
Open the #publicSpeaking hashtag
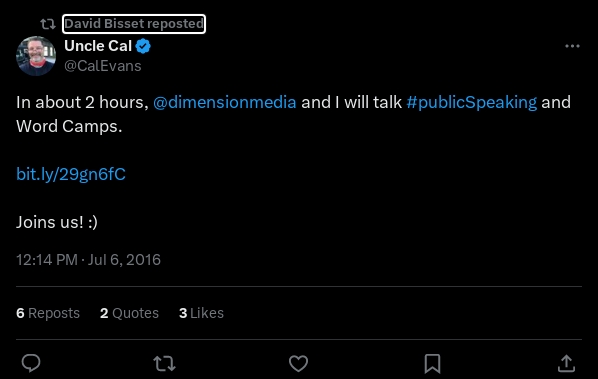(472, 102)
